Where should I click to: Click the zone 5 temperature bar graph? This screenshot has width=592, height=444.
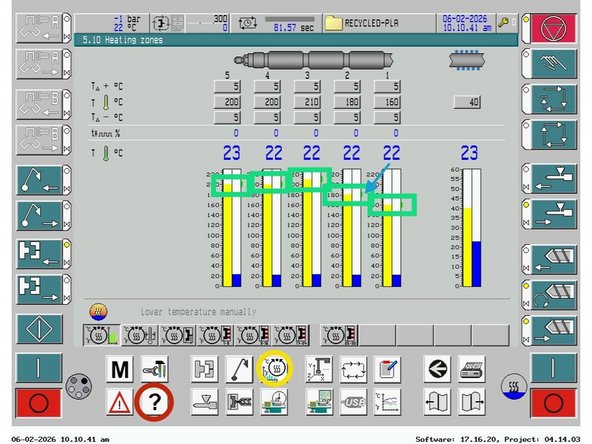point(232,228)
